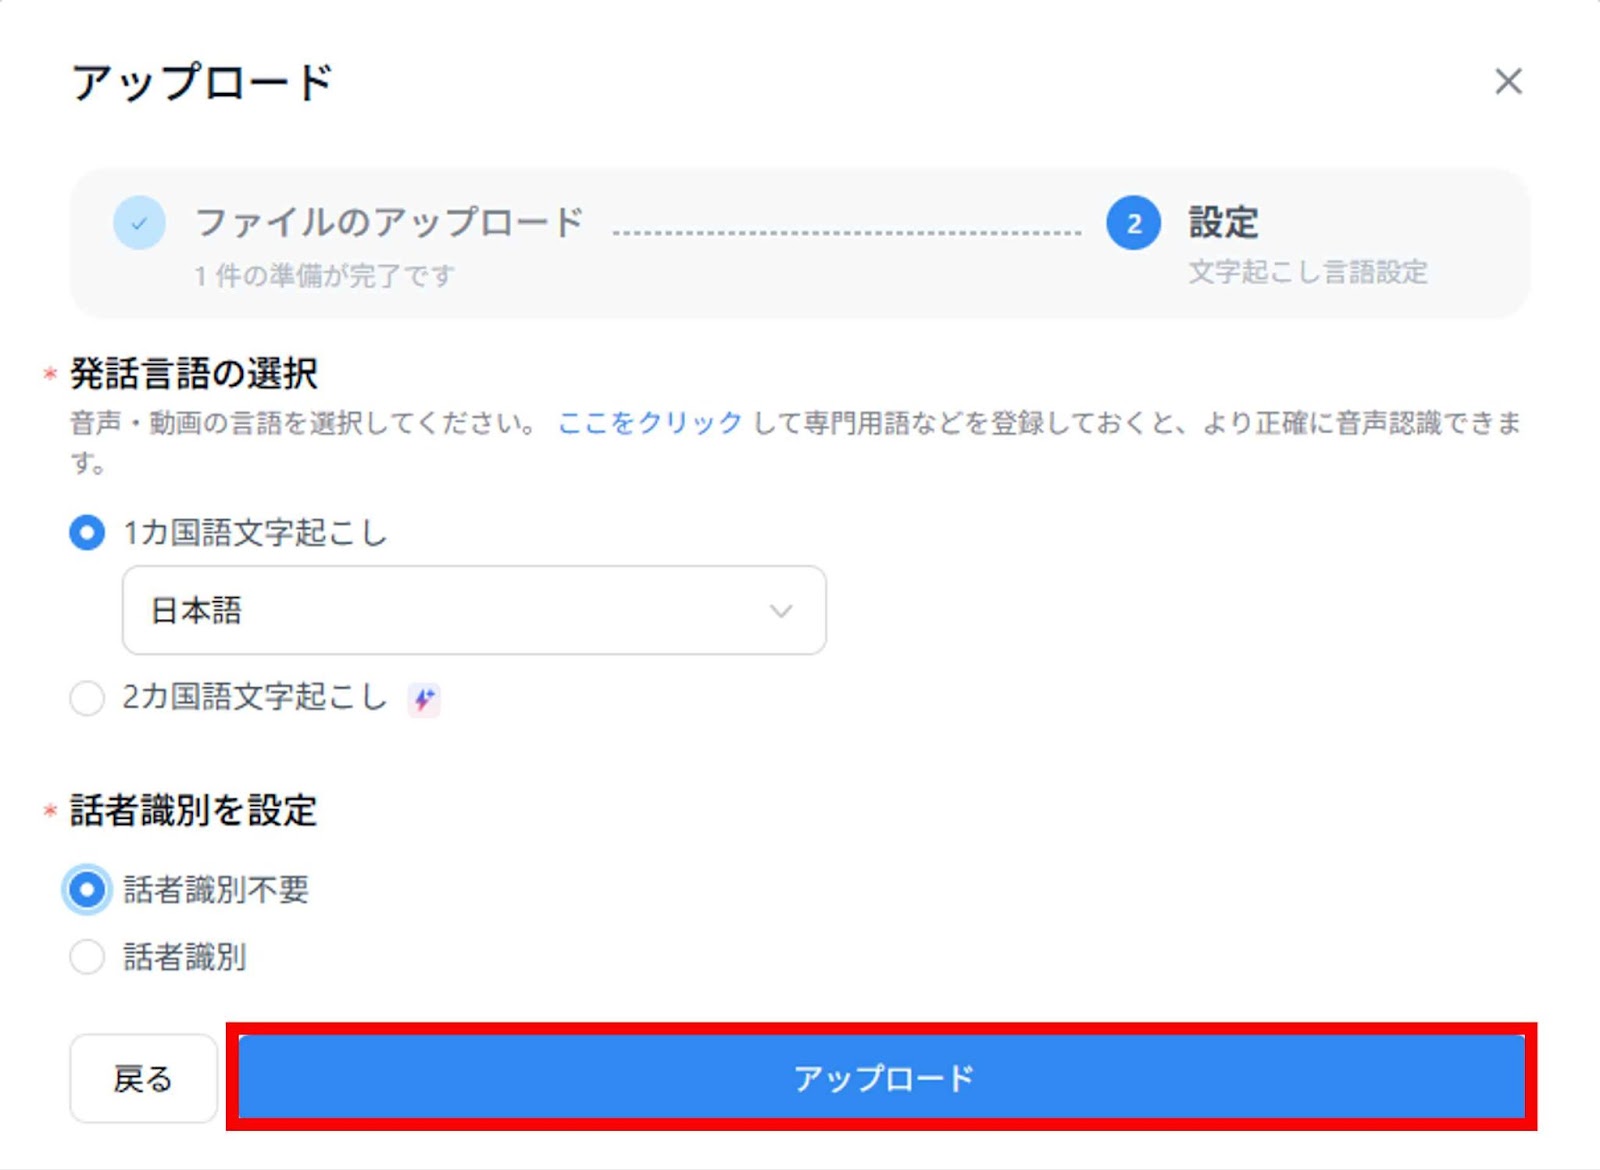The height and width of the screenshot is (1170, 1600).
Task: Close the アップロード dialog
Action: [1510, 83]
